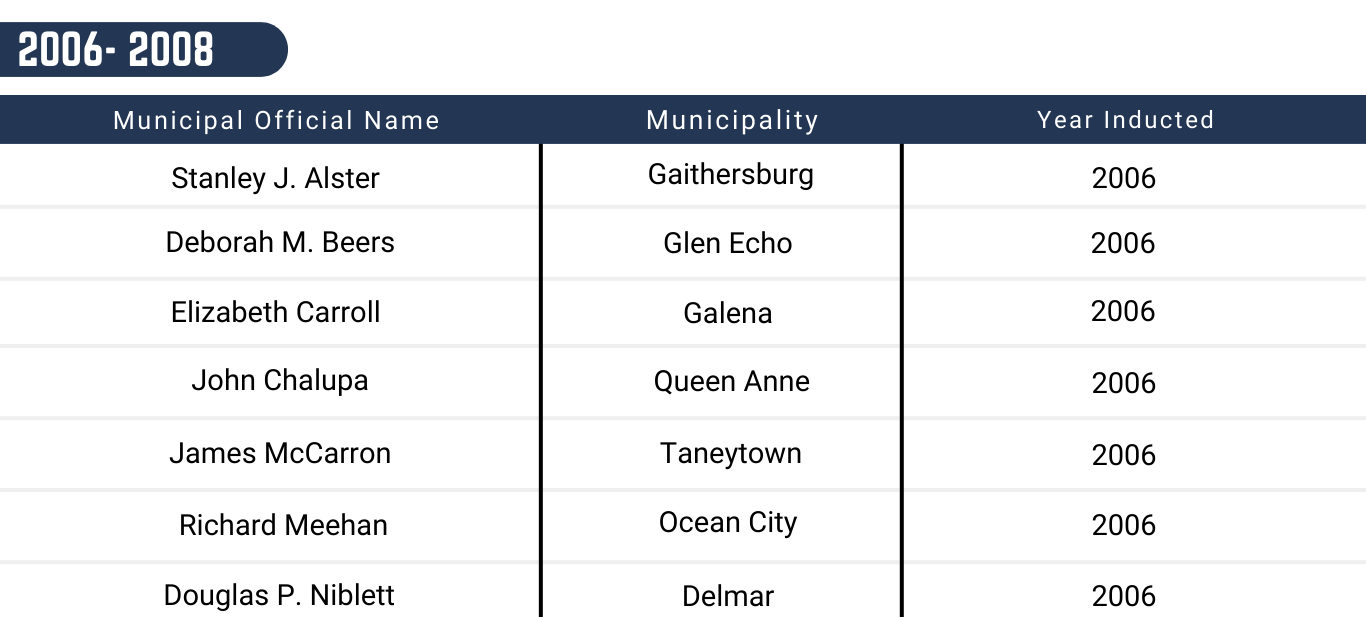Viewport: 1366px width, 617px height.
Task: Click the Glen Echo municipality cell
Action: [728, 243]
